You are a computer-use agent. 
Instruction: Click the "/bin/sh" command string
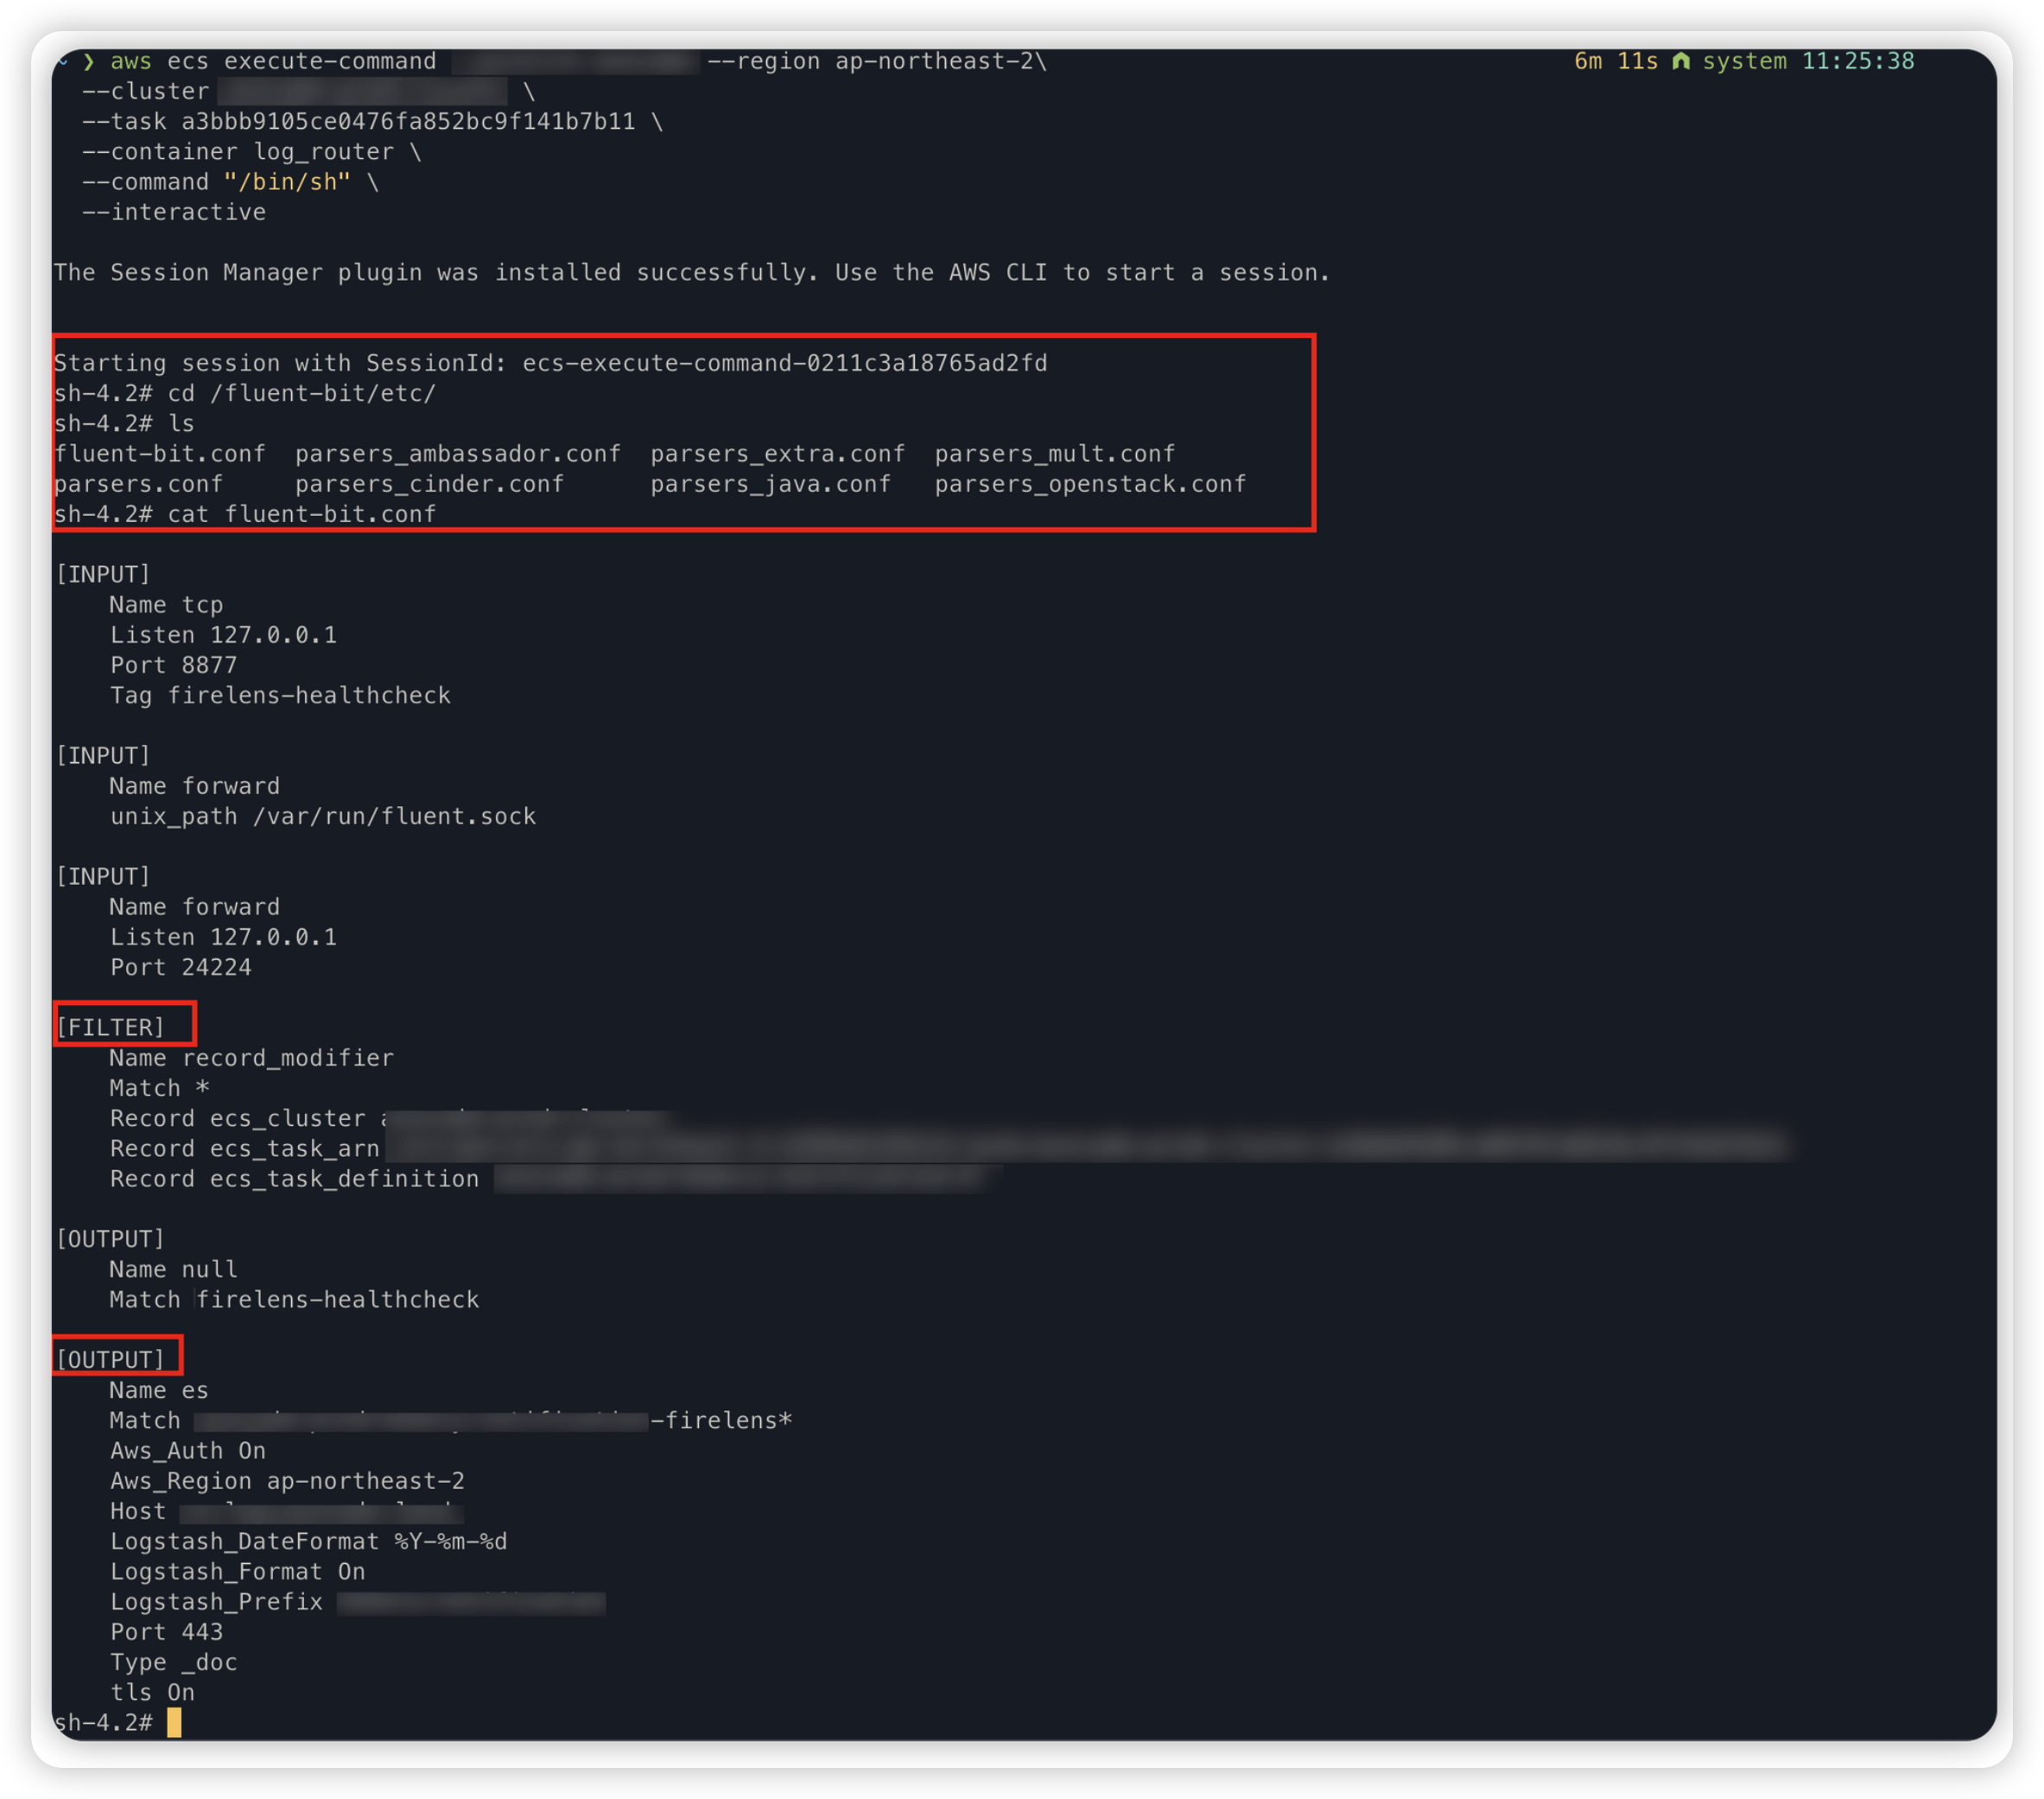287,182
